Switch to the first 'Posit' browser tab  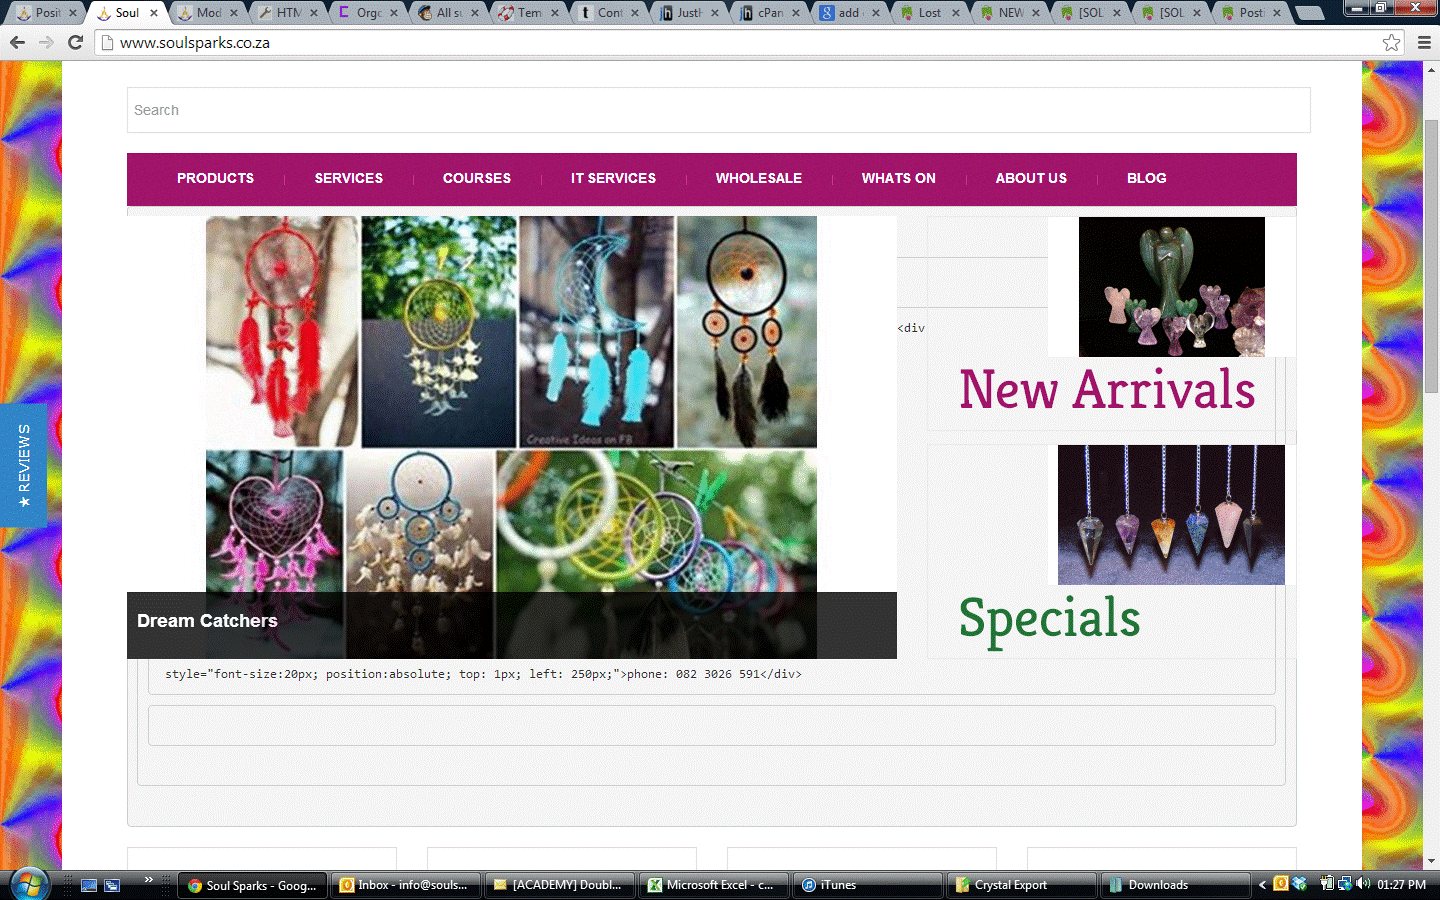coord(45,13)
